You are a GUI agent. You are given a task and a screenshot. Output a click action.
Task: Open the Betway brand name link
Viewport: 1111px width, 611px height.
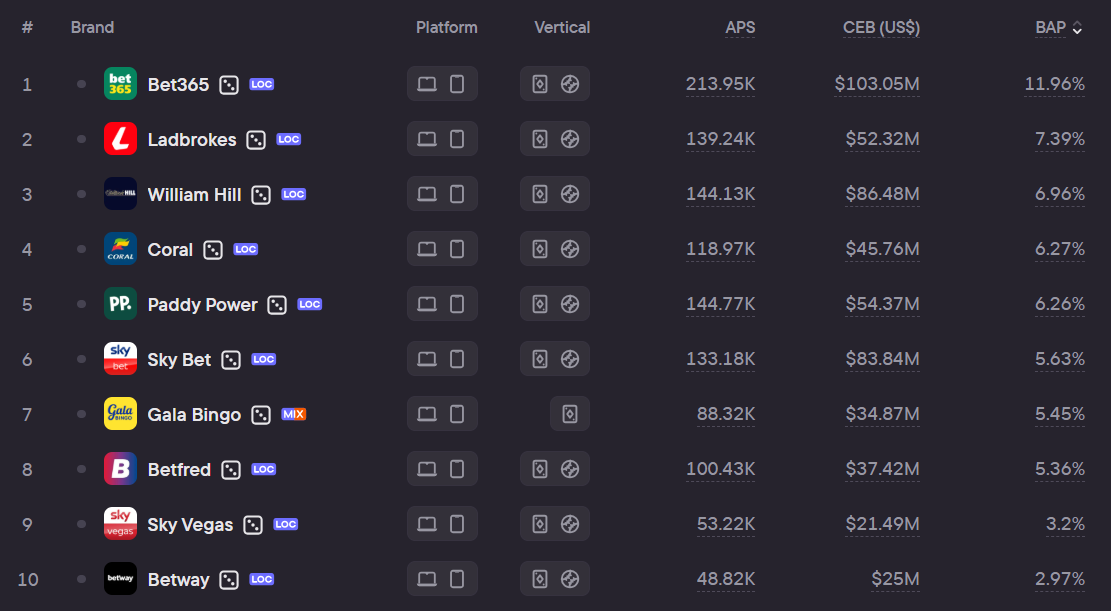[179, 579]
